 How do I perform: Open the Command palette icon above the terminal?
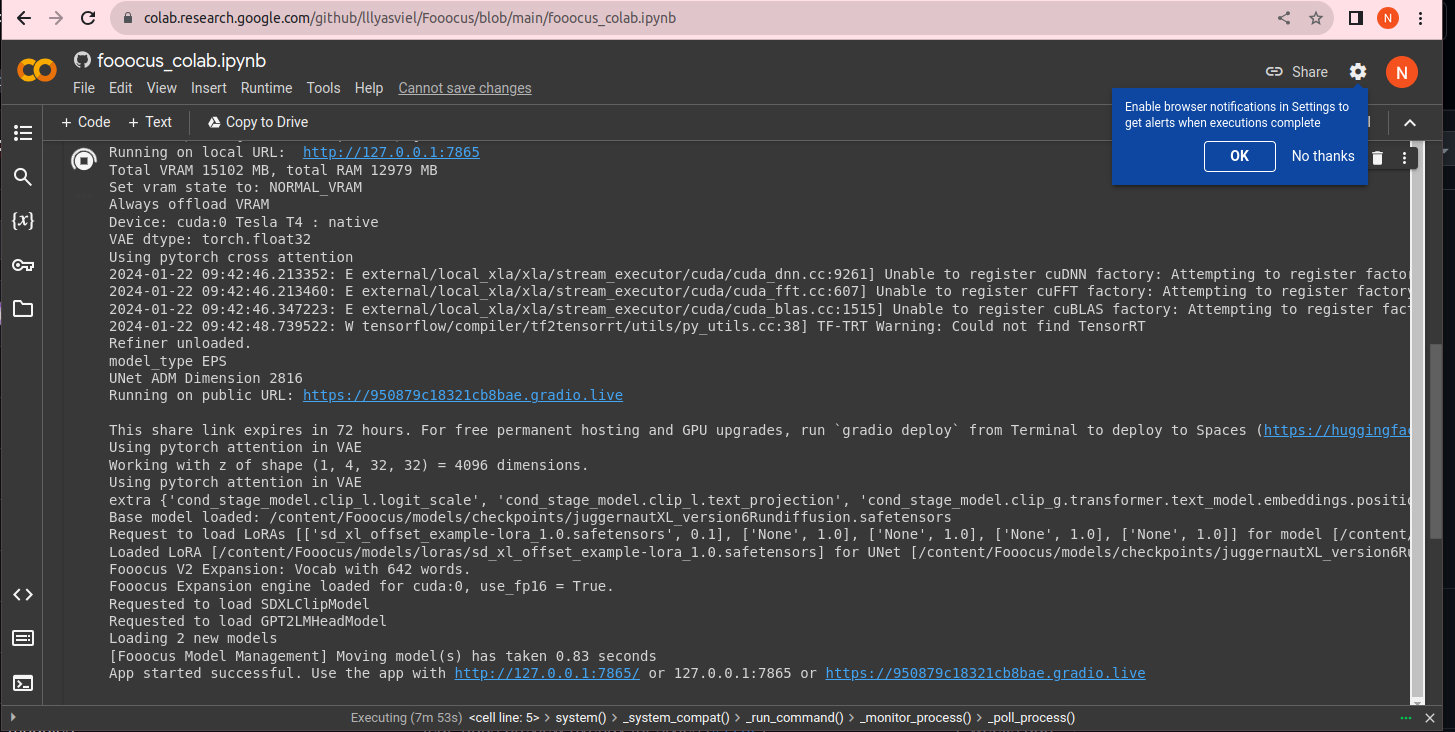pos(22,638)
